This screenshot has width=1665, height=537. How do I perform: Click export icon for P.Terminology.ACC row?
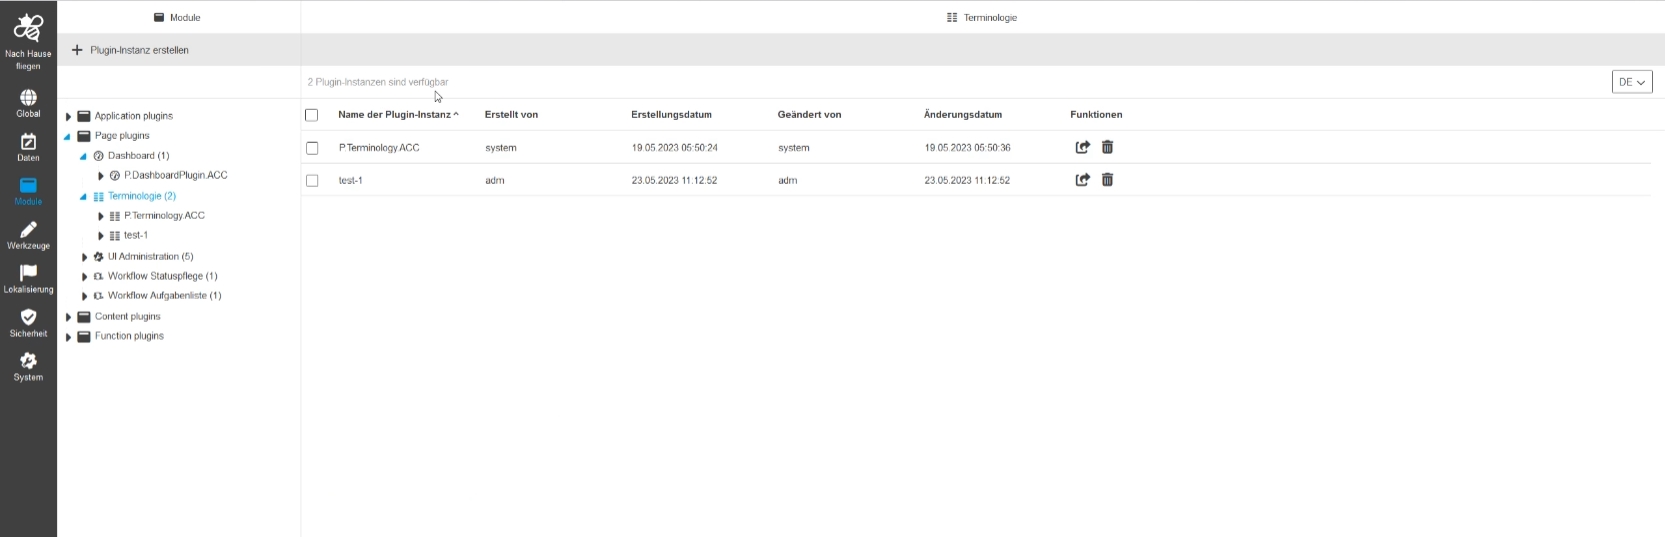click(1082, 147)
